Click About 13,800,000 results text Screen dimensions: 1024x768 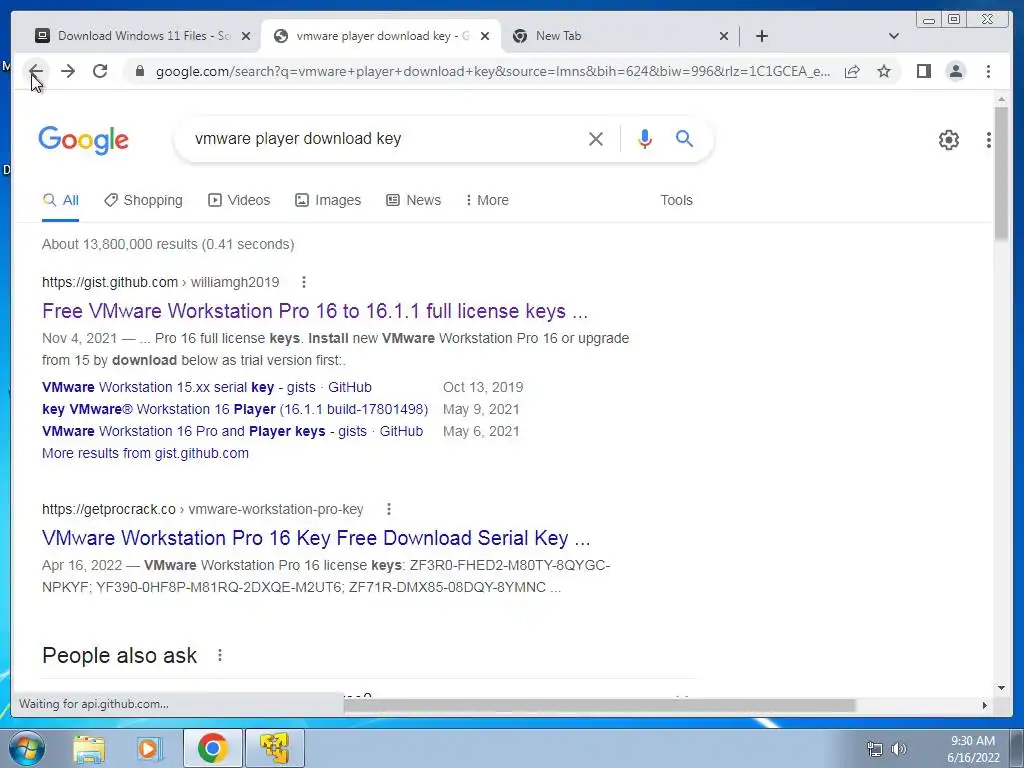pos(168,244)
